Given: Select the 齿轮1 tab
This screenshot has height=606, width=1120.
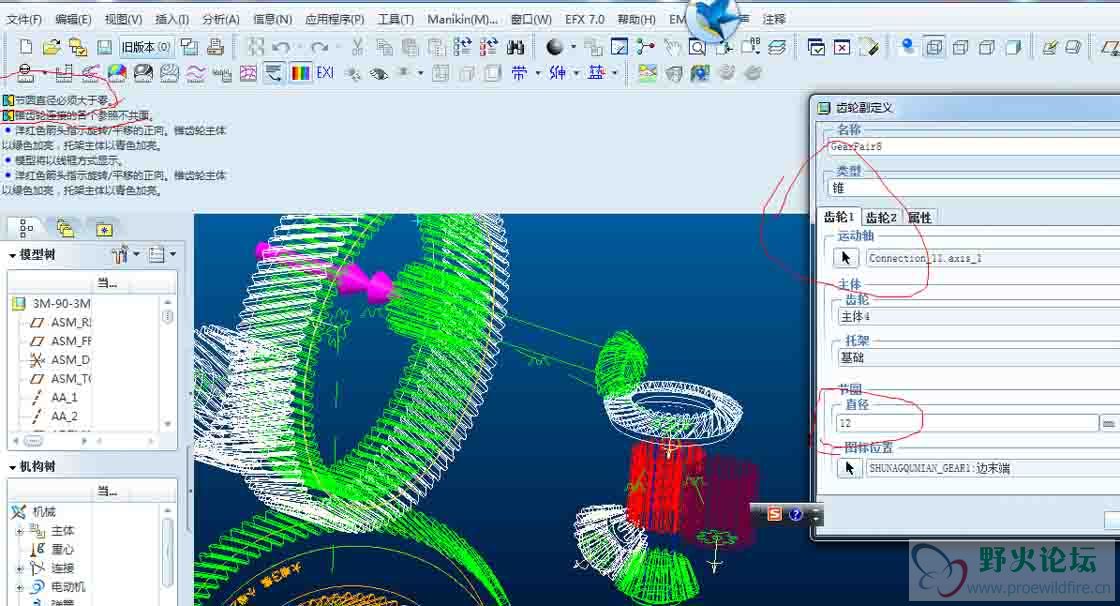Looking at the screenshot, I should click(x=839, y=217).
